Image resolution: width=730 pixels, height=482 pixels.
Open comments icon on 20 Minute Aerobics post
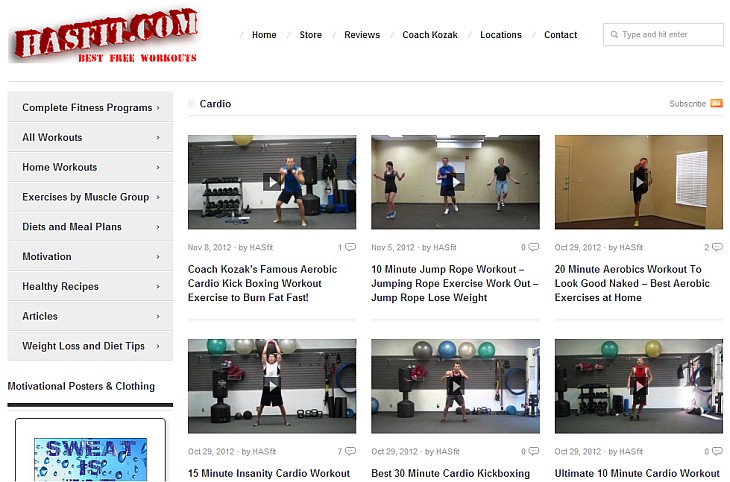click(x=716, y=247)
